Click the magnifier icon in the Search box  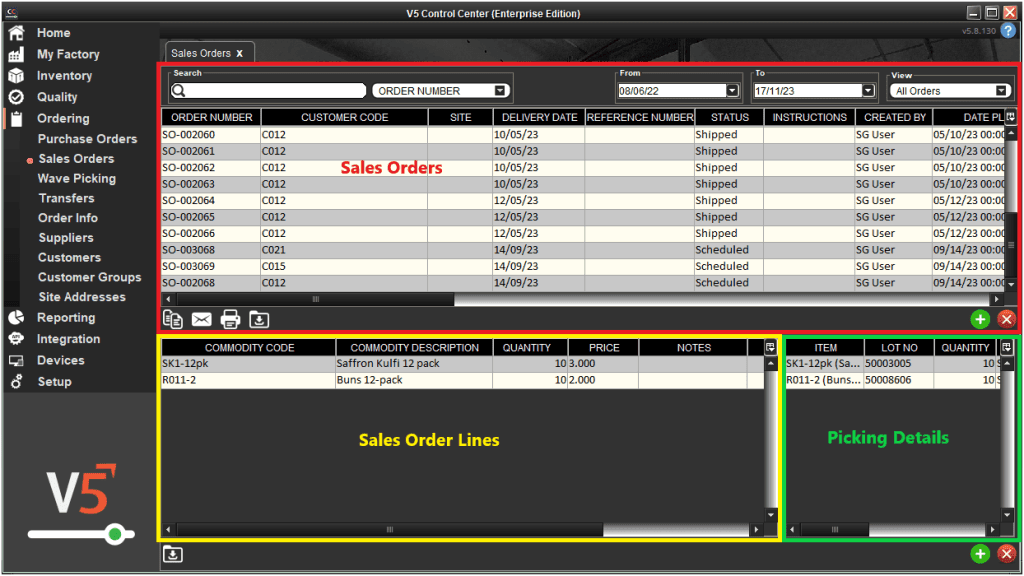(x=180, y=90)
